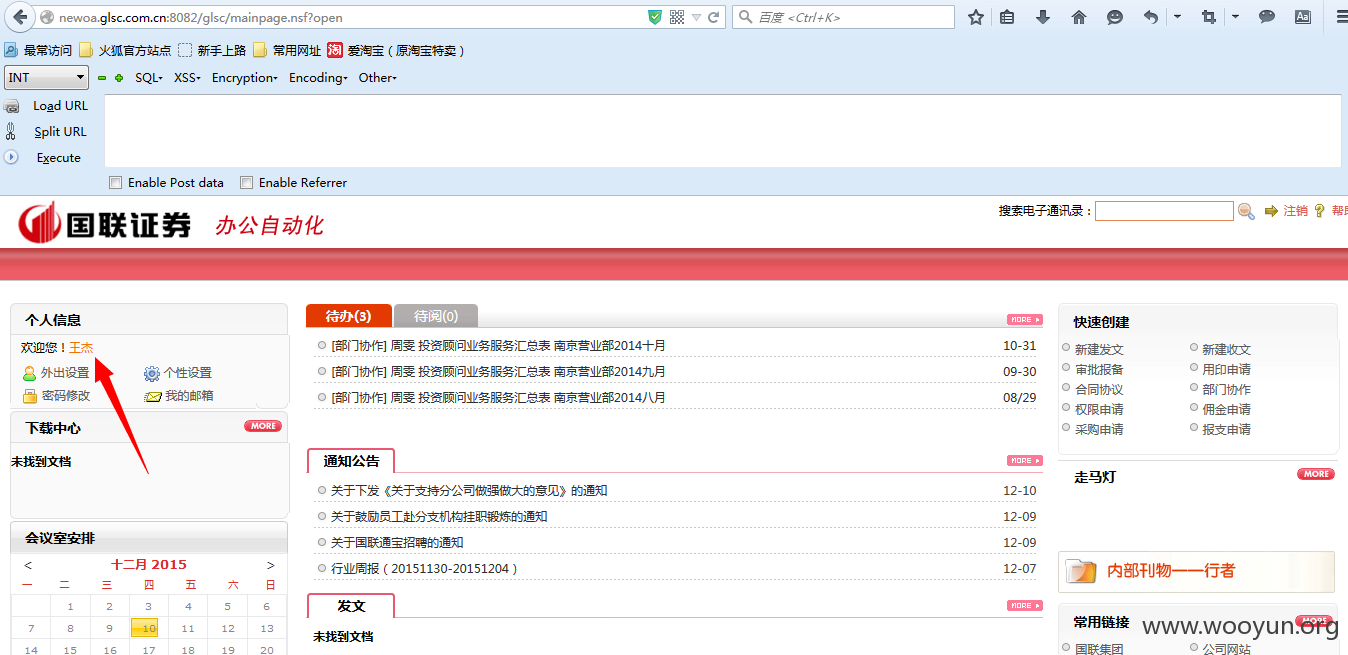Click the globe site identity icon
This screenshot has height=655, width=1348.
[46, 17]
